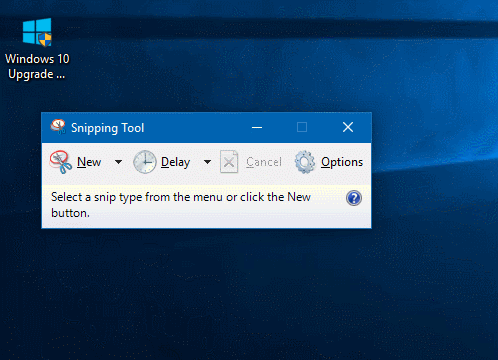Screen dimensions: 498x360
Task: Click the disabled maximize button
Action: tap(302, 127)
